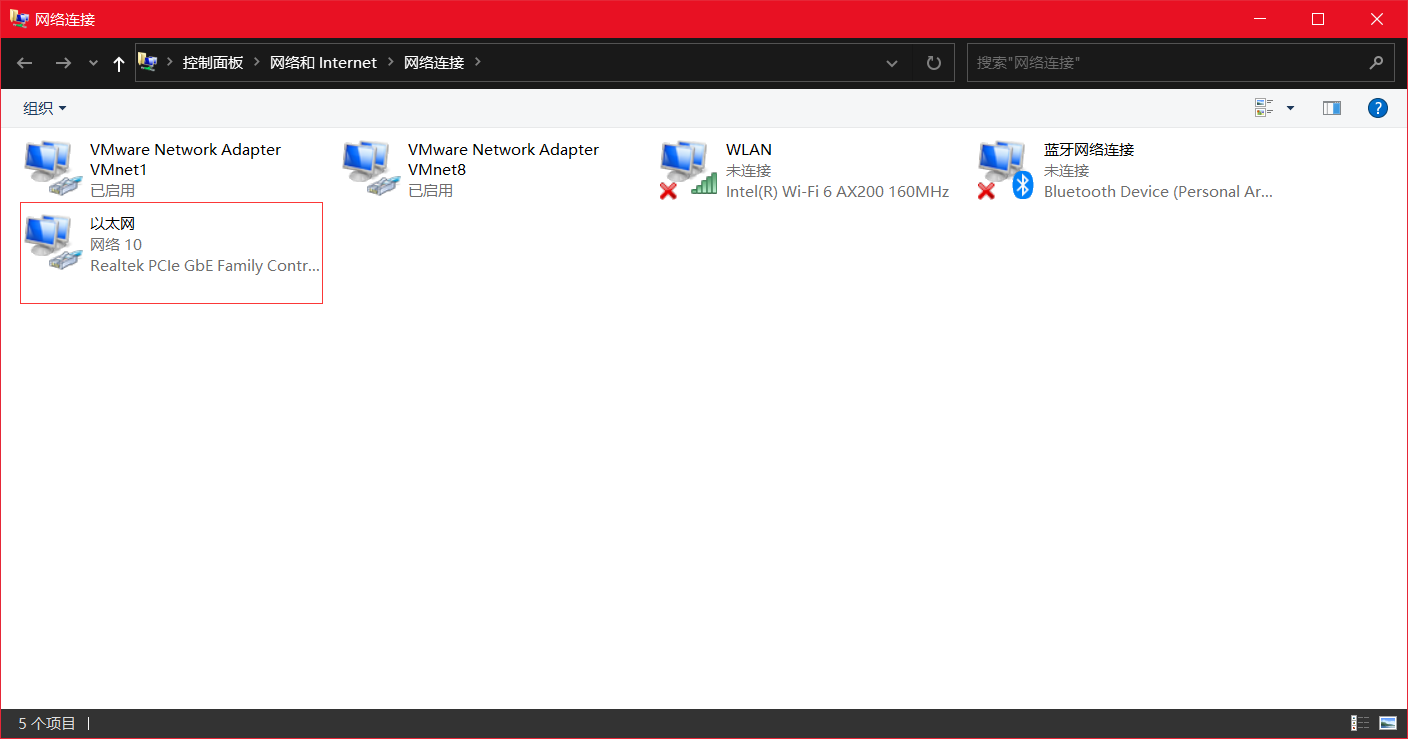This screenshot has width=1408, height=739.
Task: Click the 蓝牙网络连接 未连接 status text
Action: pos(1067,170)
